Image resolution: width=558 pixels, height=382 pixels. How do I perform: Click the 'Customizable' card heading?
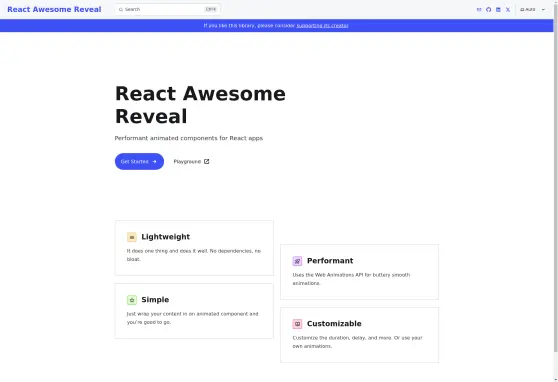coord(334,324)
